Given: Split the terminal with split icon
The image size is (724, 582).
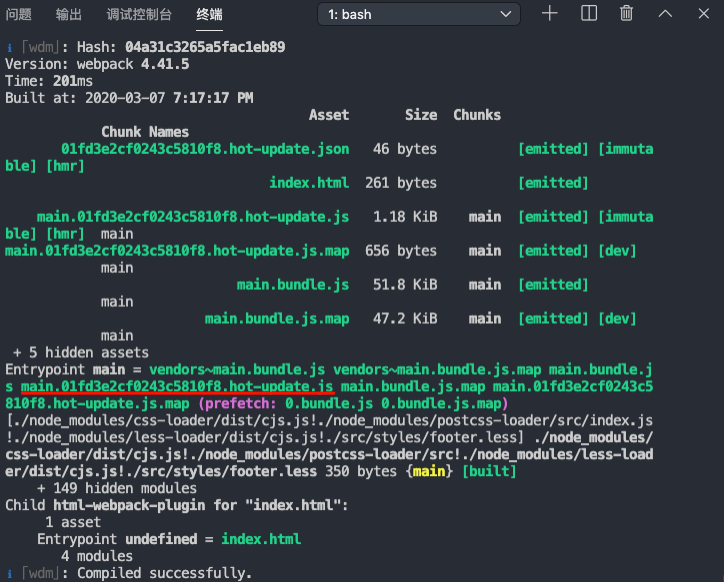Looking at the screenshot, I should point(589,13).
